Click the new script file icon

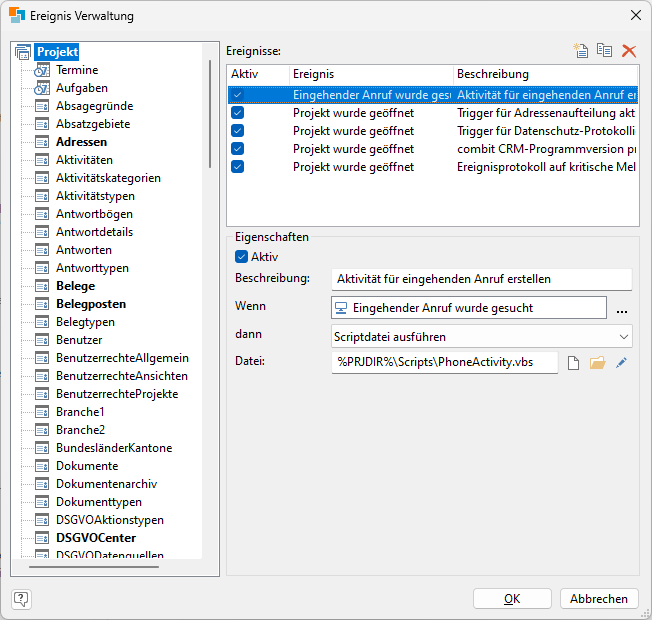pyautogui.click(x=573, y=363)
